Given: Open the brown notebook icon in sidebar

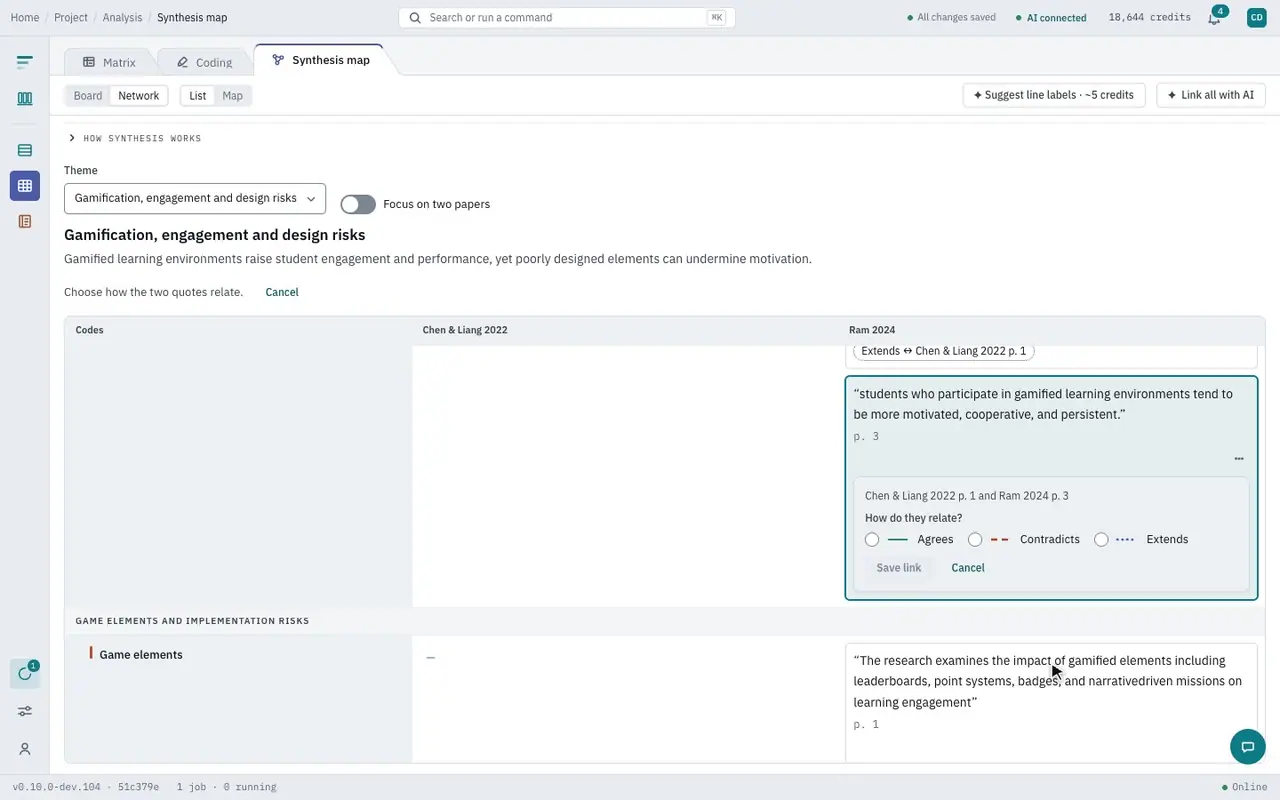Looking at the screenshot, I should (25, 221).
